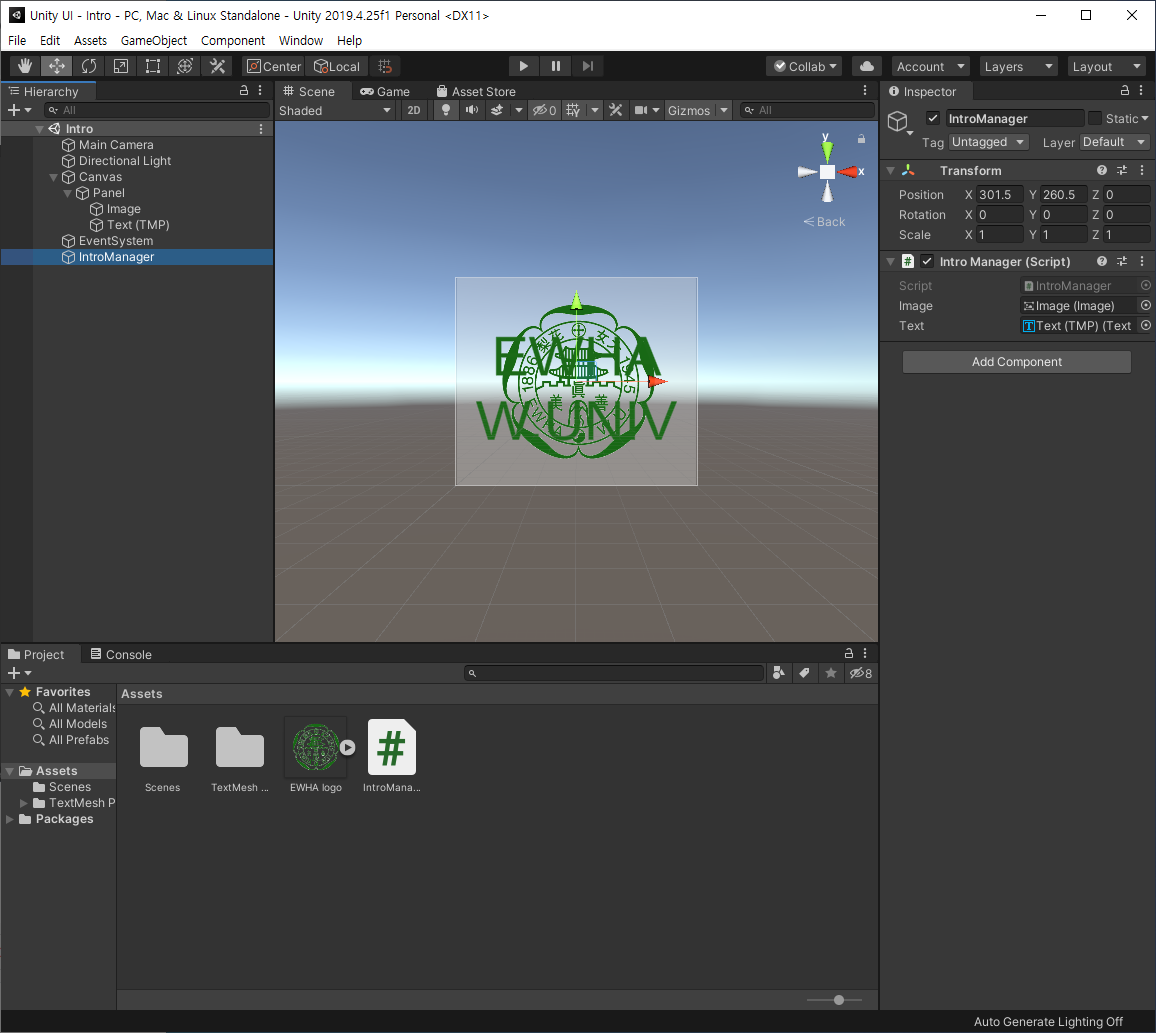Lock the Project panel
The width and height of the screenshot is (1156, 1033).
click(849, 653)
